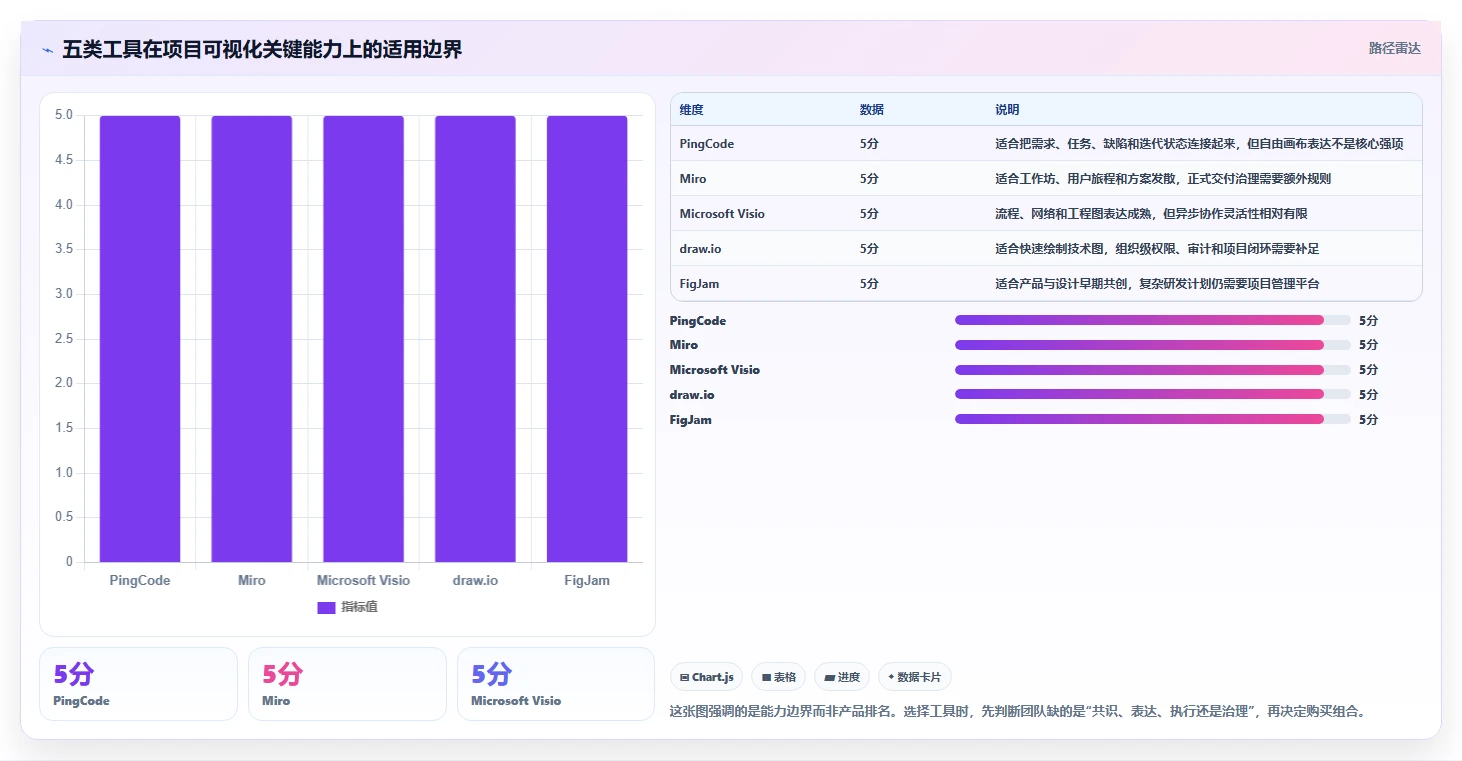Click the FigJam progress bar
This screenshot has height=761, width=1462.
point(1153,419)
